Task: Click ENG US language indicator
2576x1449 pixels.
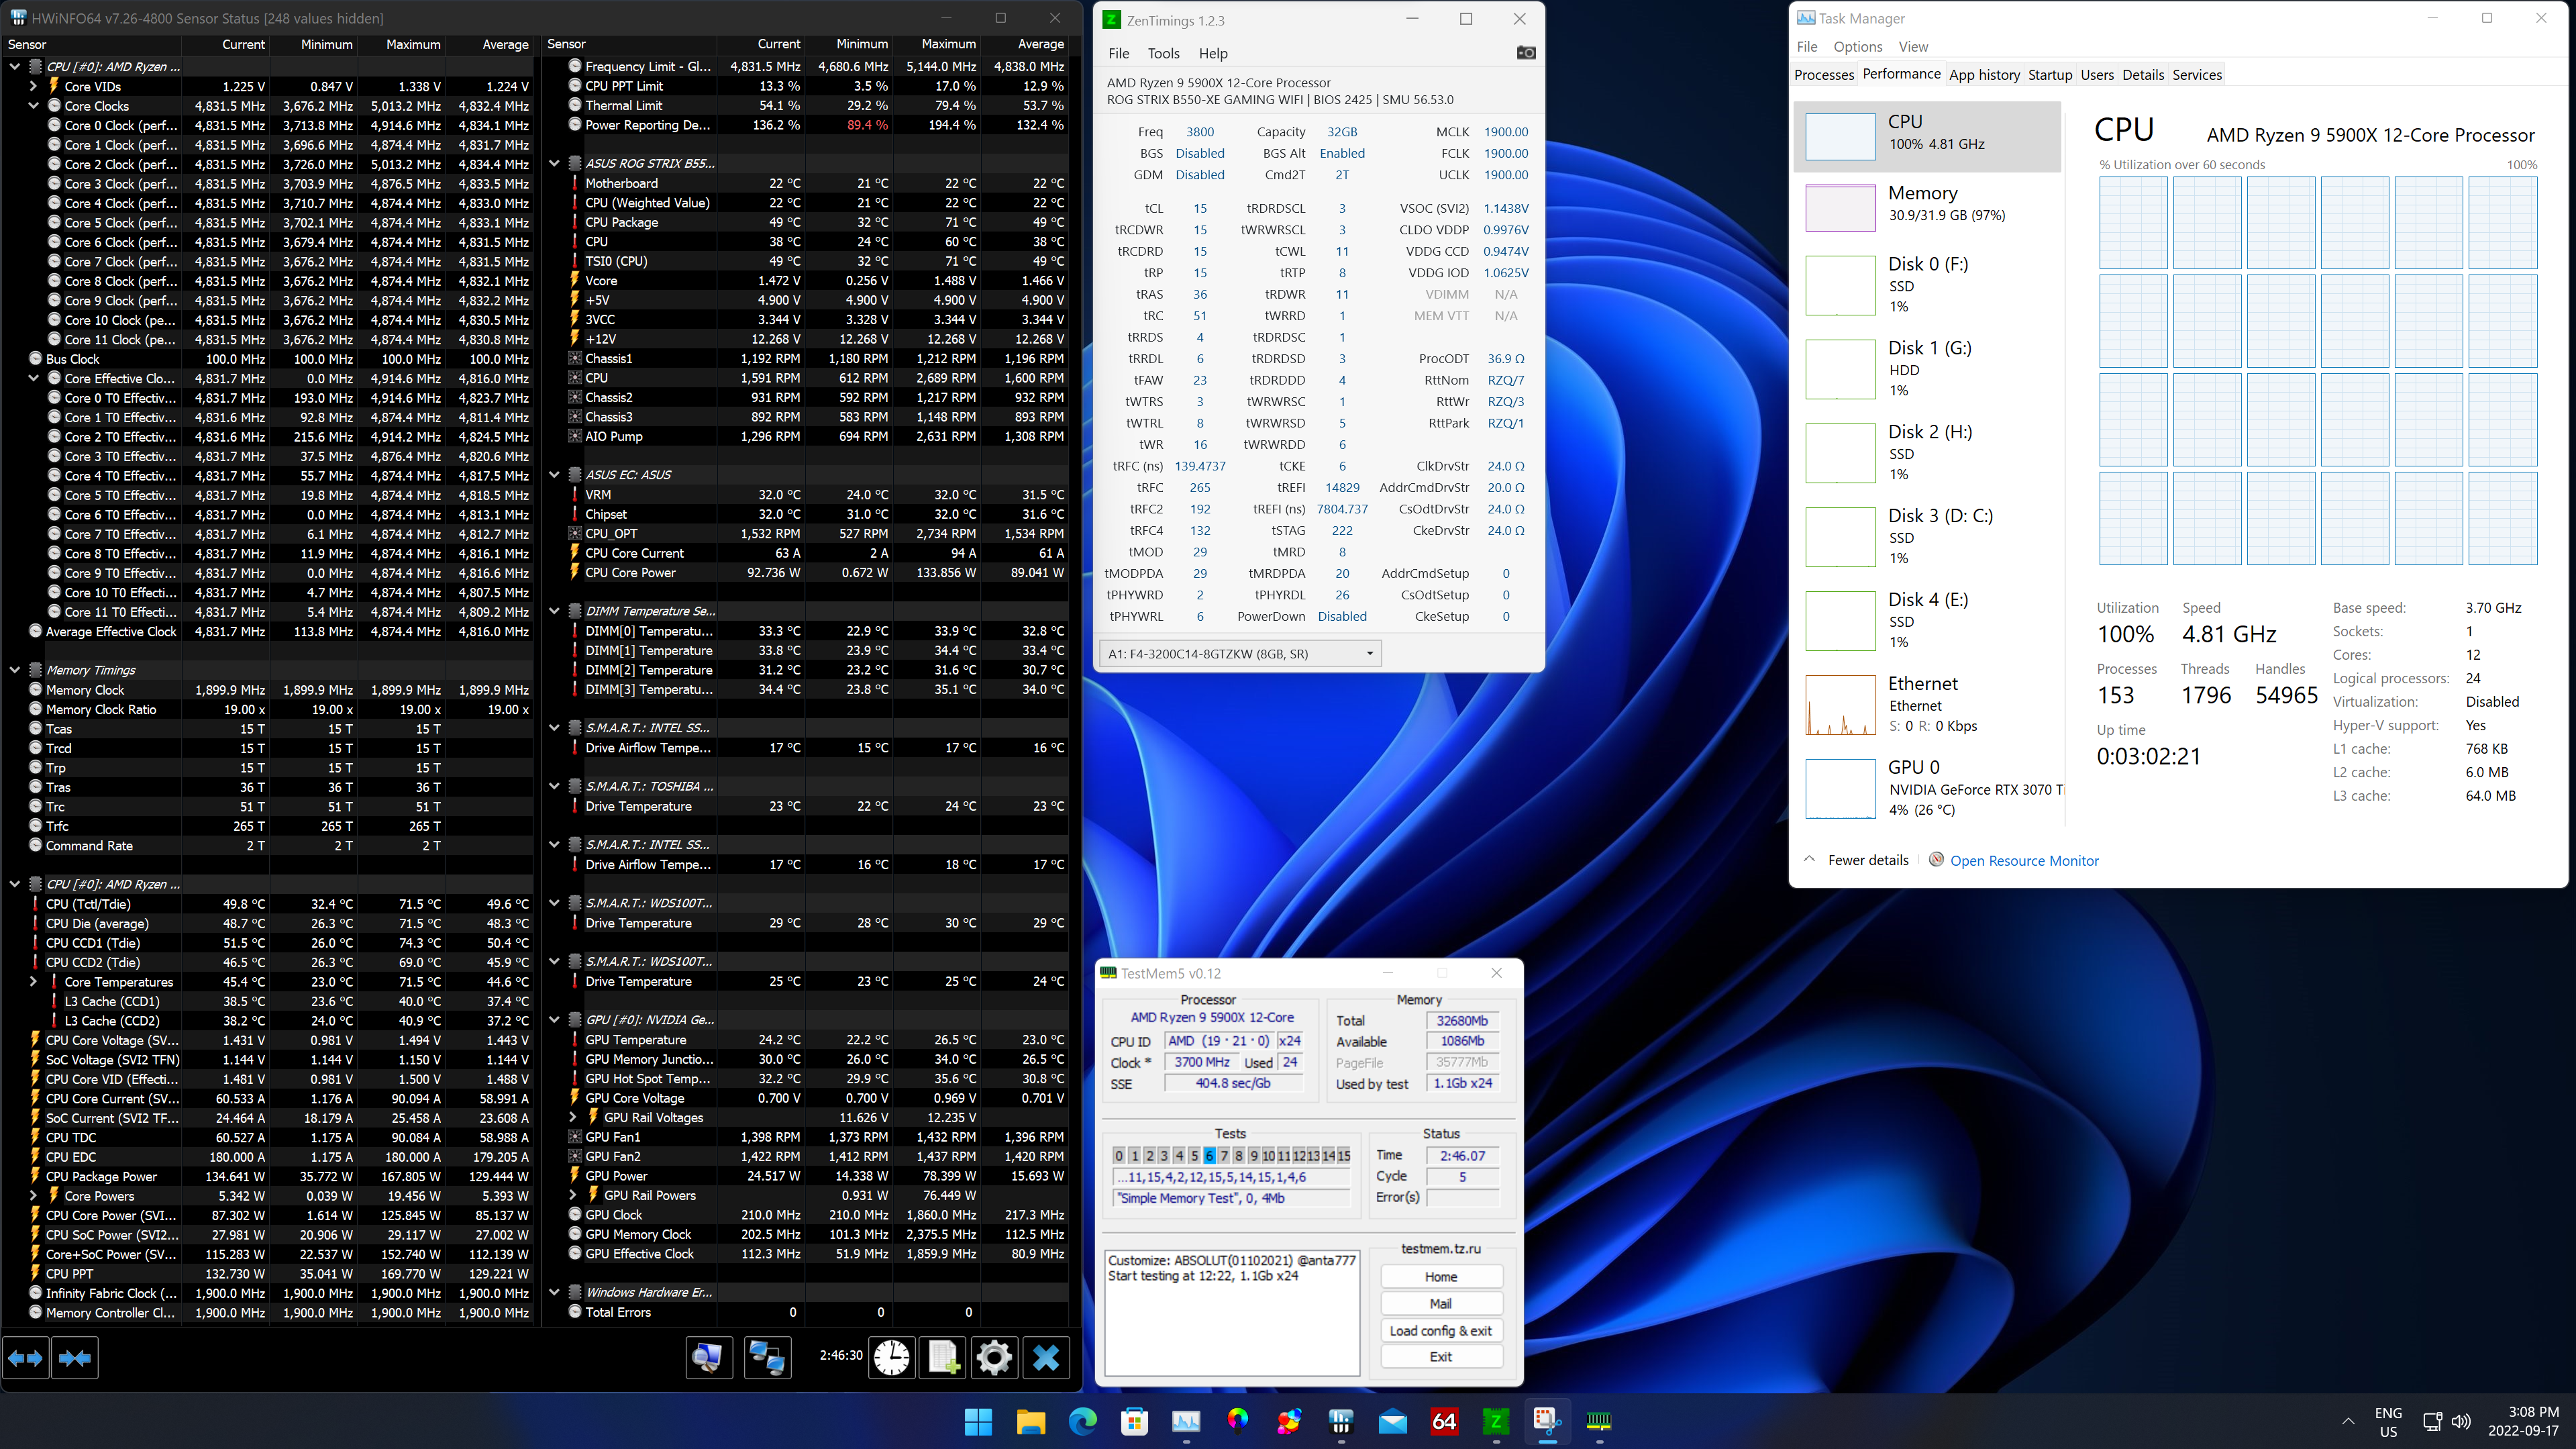Action: [2388, 1421]
